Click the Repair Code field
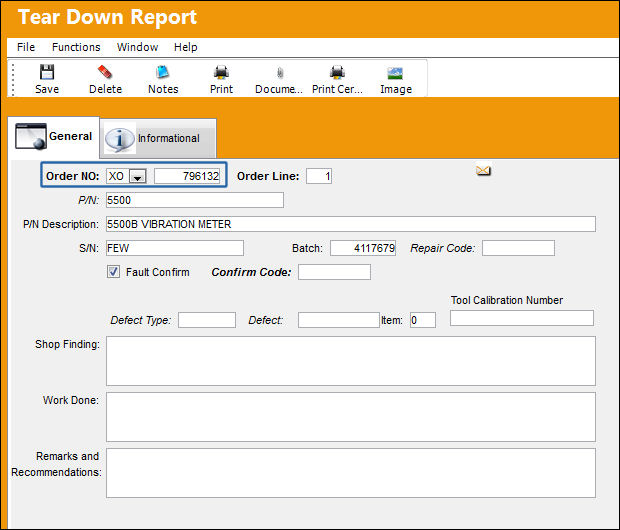Image resolution: width=620 pixels, height=530 pixels. coord(518,248)
